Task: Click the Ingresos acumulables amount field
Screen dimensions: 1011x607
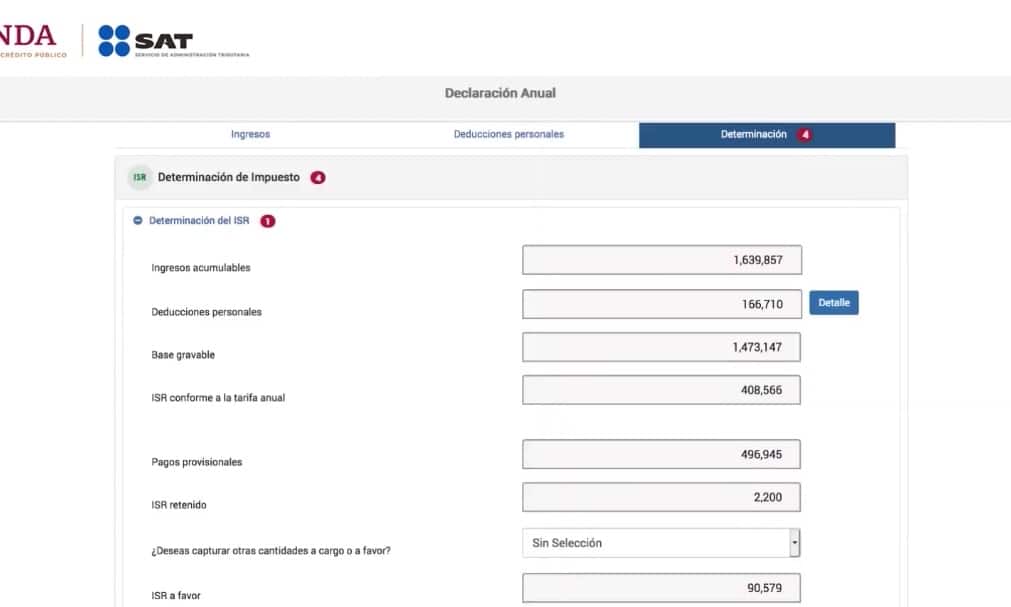Action: click(661, 260)
